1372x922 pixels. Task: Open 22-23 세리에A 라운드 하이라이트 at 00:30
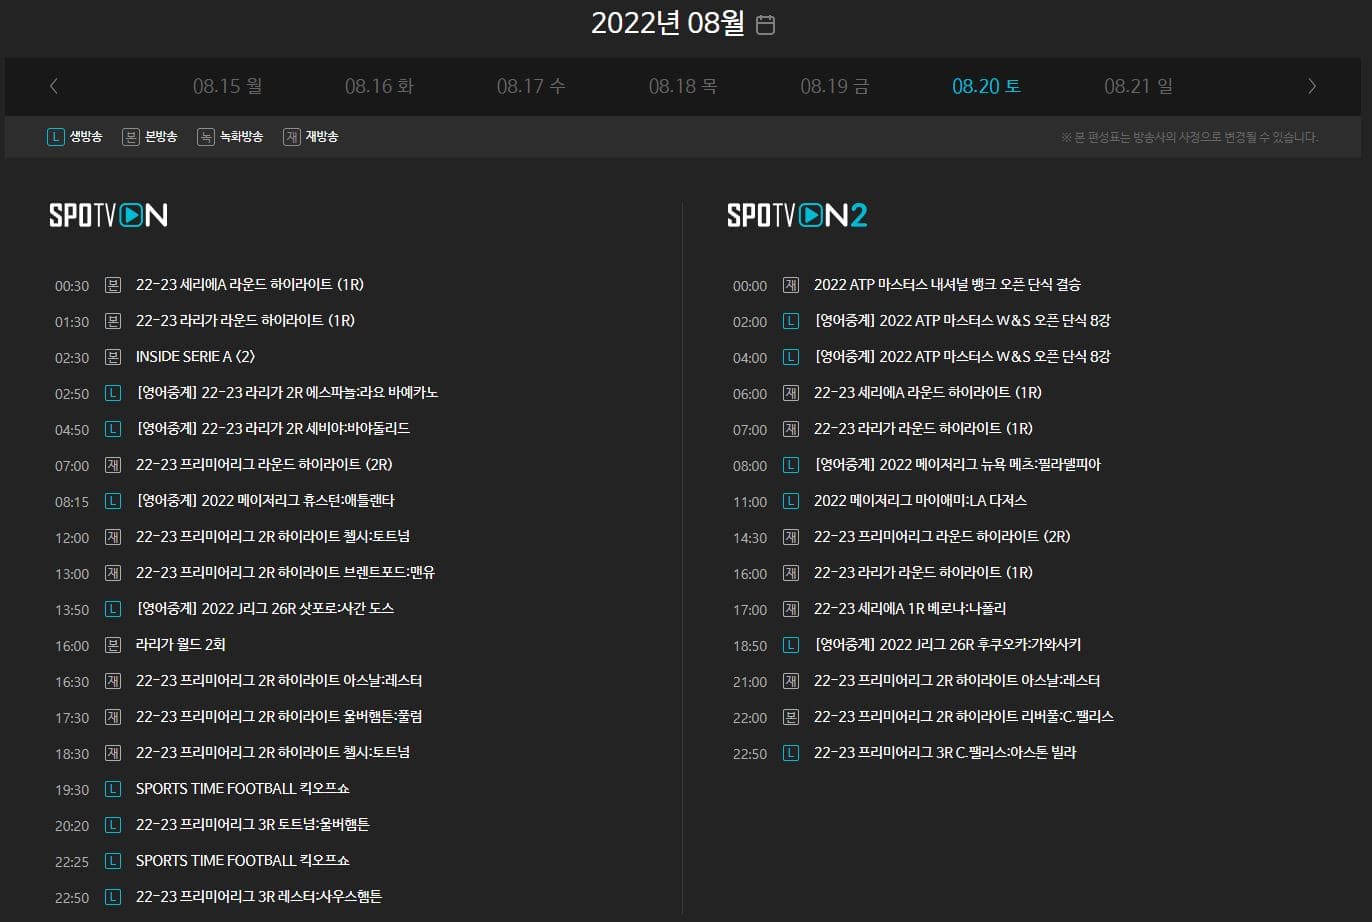pos(250,285)
